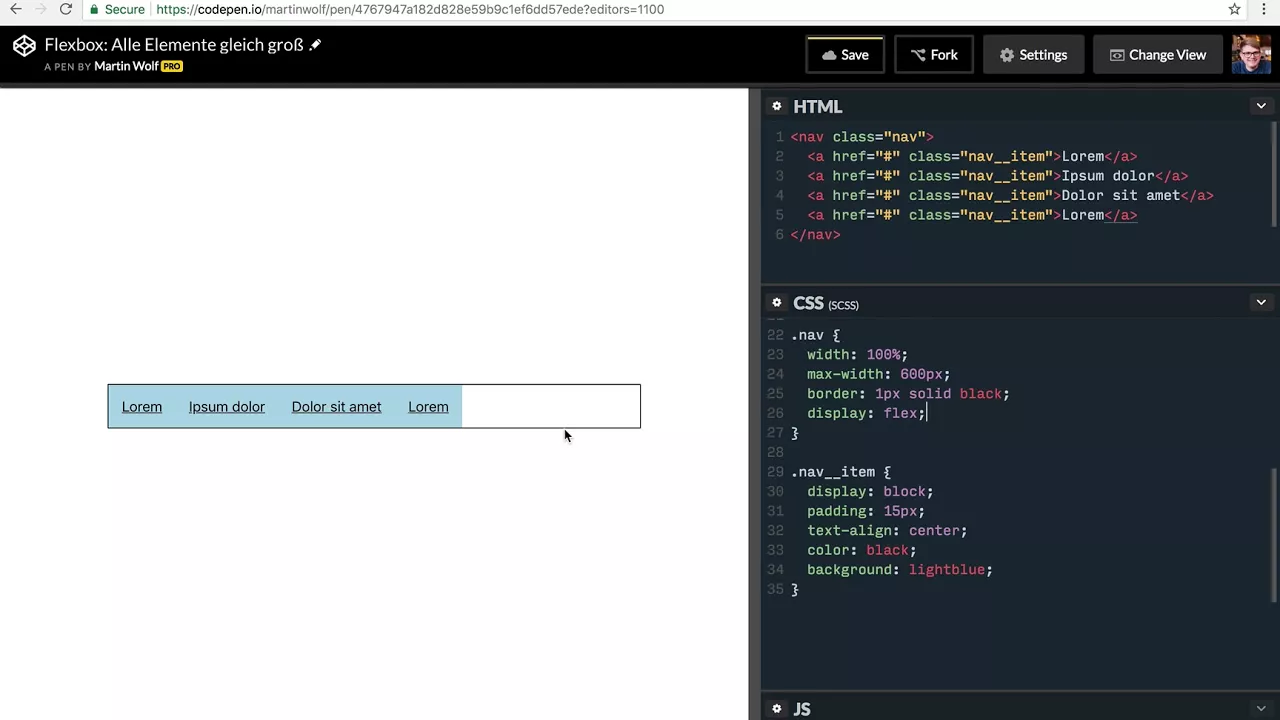The height and width of the screenshot is (720, 1280).
Task: Click first Lorem nav link in preview
Action: [x=142, y=407]
